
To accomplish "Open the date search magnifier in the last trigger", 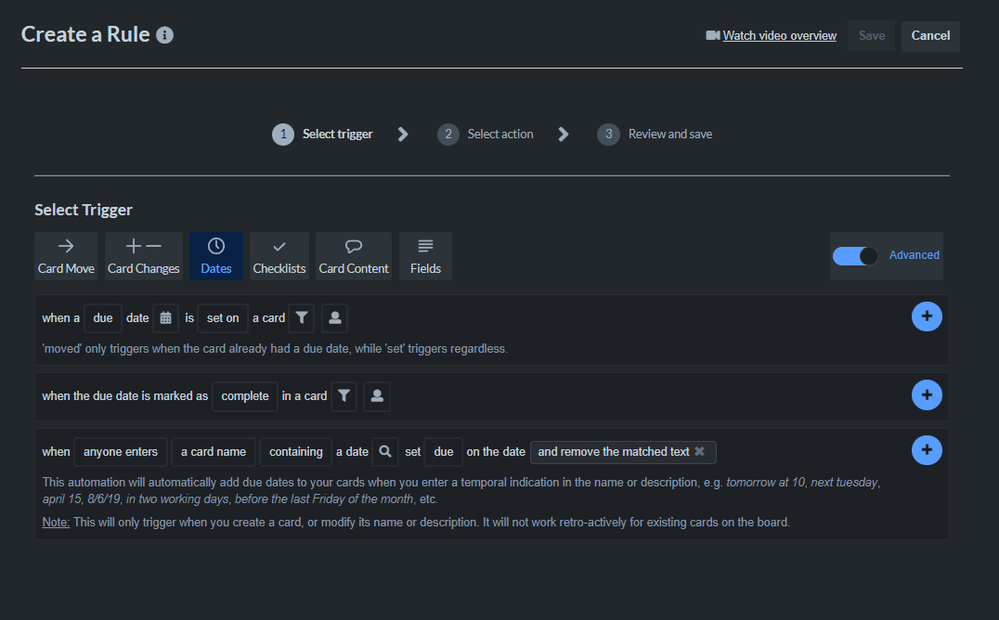I will 385,451.
